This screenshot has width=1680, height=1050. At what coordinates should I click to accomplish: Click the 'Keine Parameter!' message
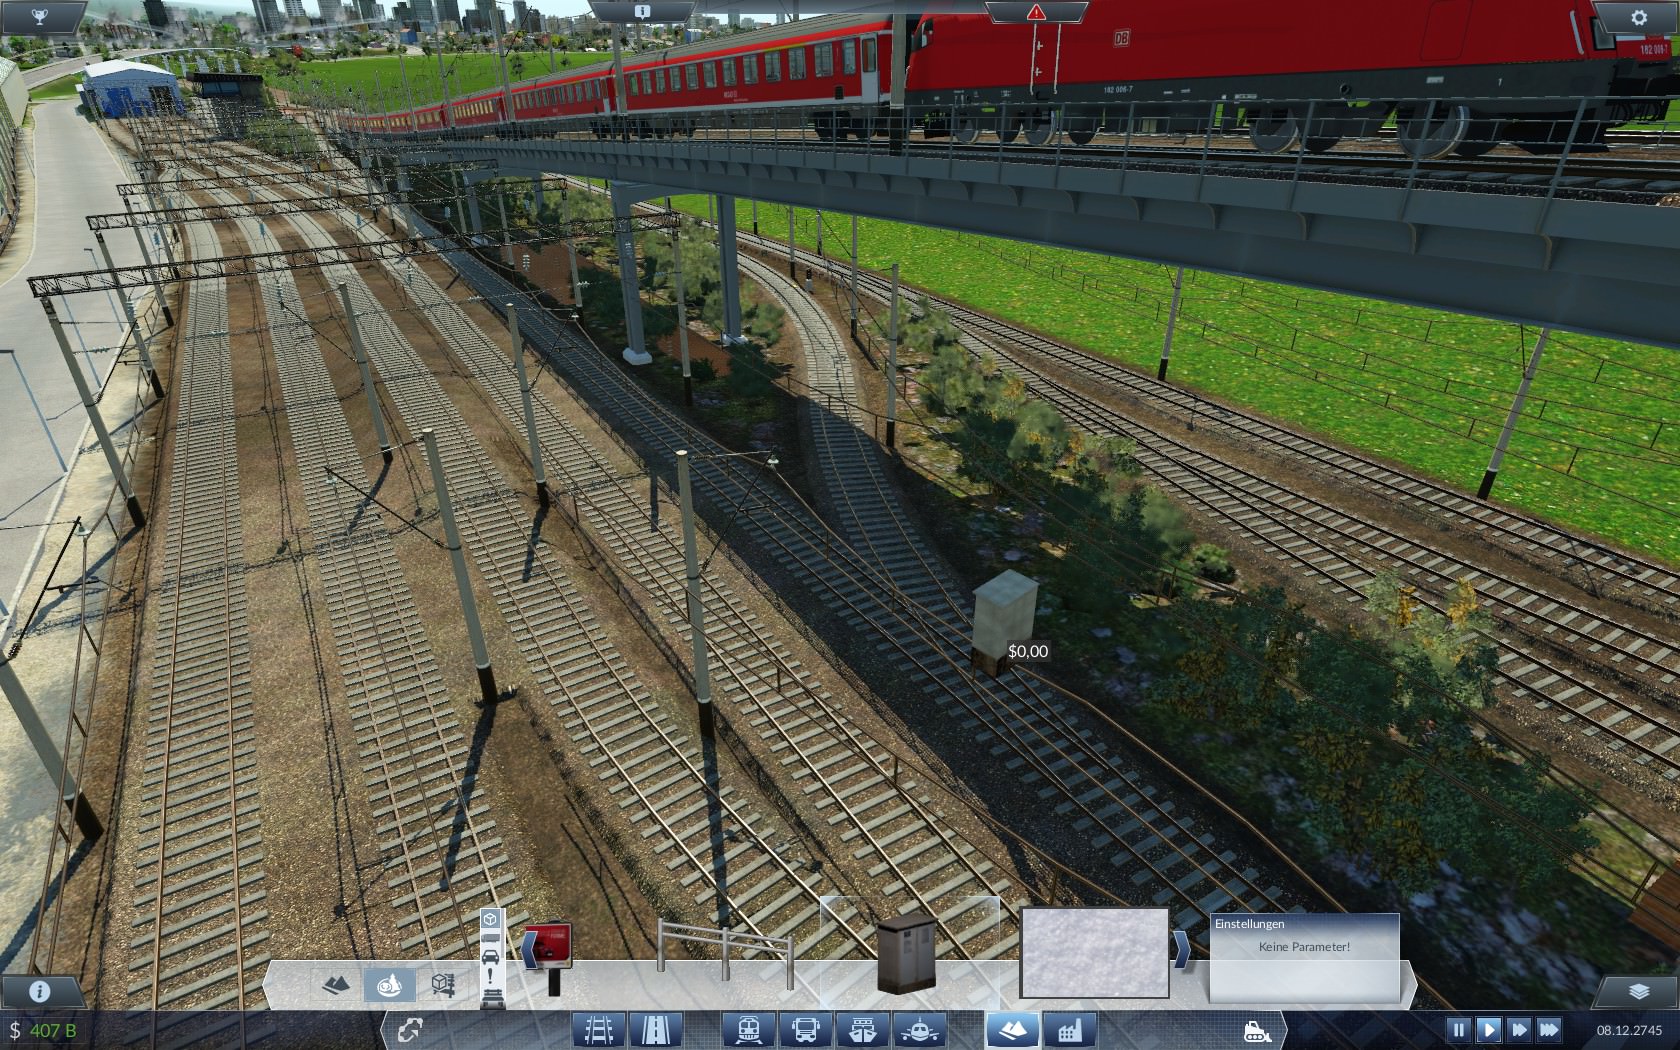(x=1304, y=946)
